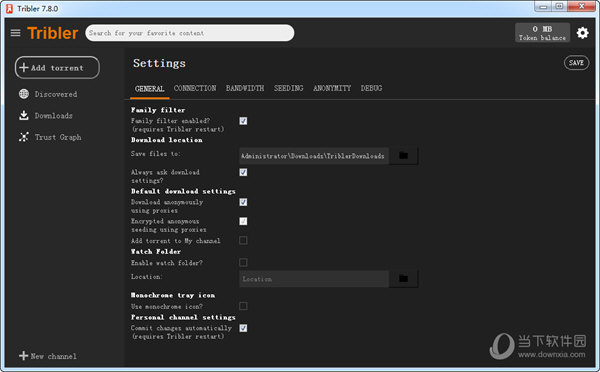The height and width of the screenshot is (372, 600).
Task: Enable Use monochrome icon checkbox
Action: [243, 306]
